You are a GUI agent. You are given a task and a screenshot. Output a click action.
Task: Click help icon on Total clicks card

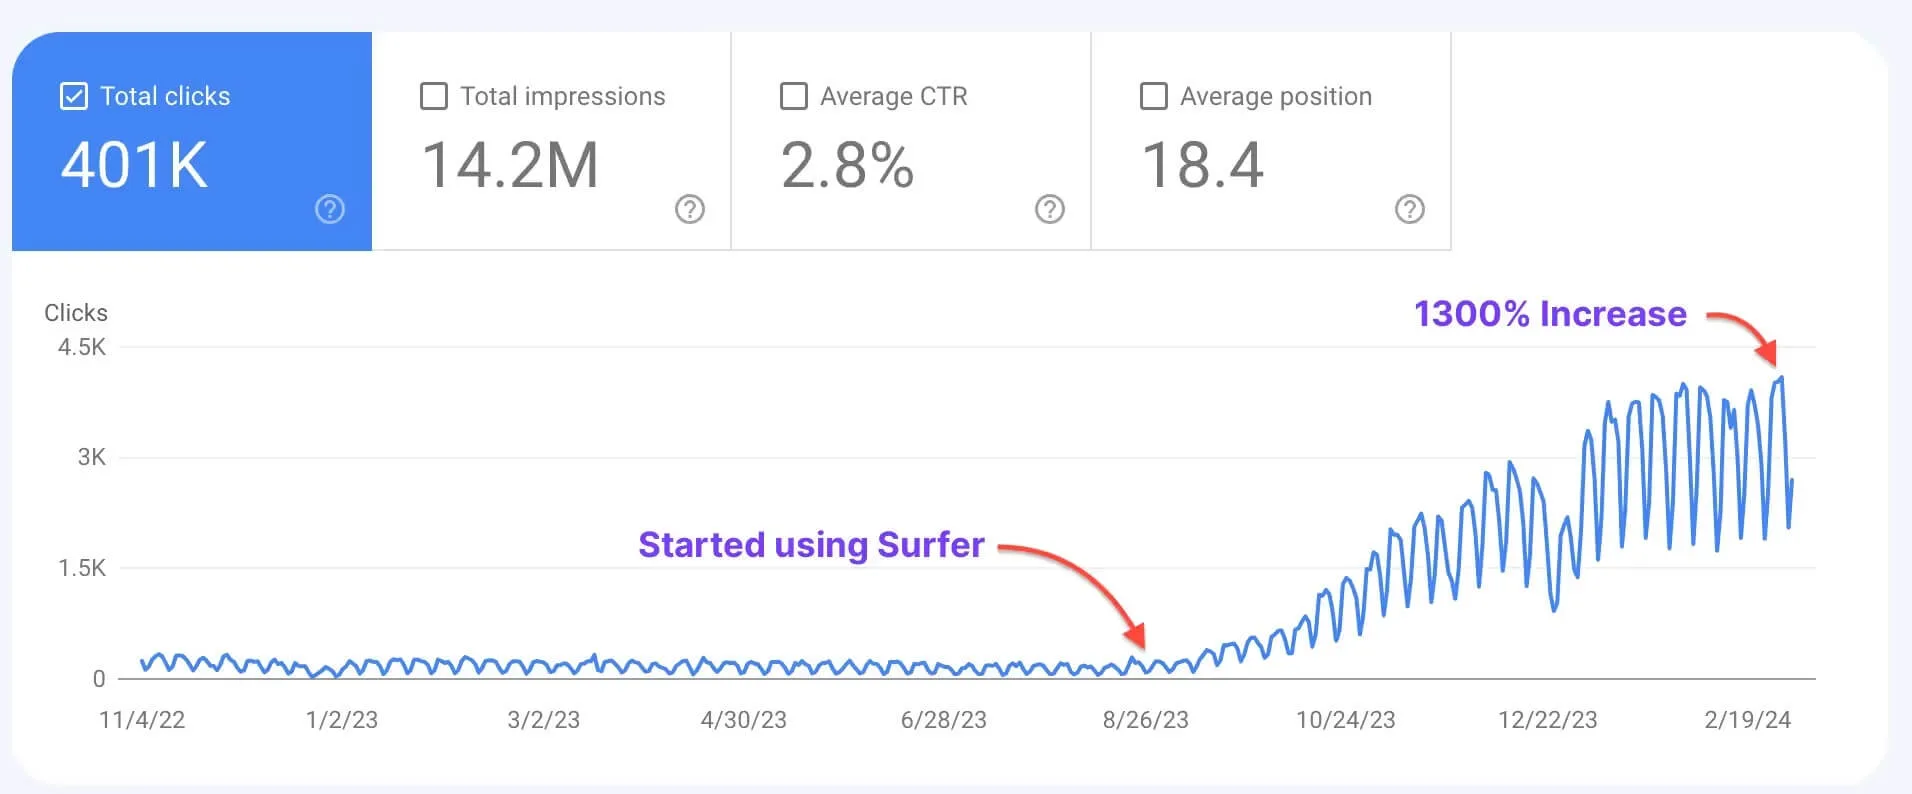(x=330, y=209)
